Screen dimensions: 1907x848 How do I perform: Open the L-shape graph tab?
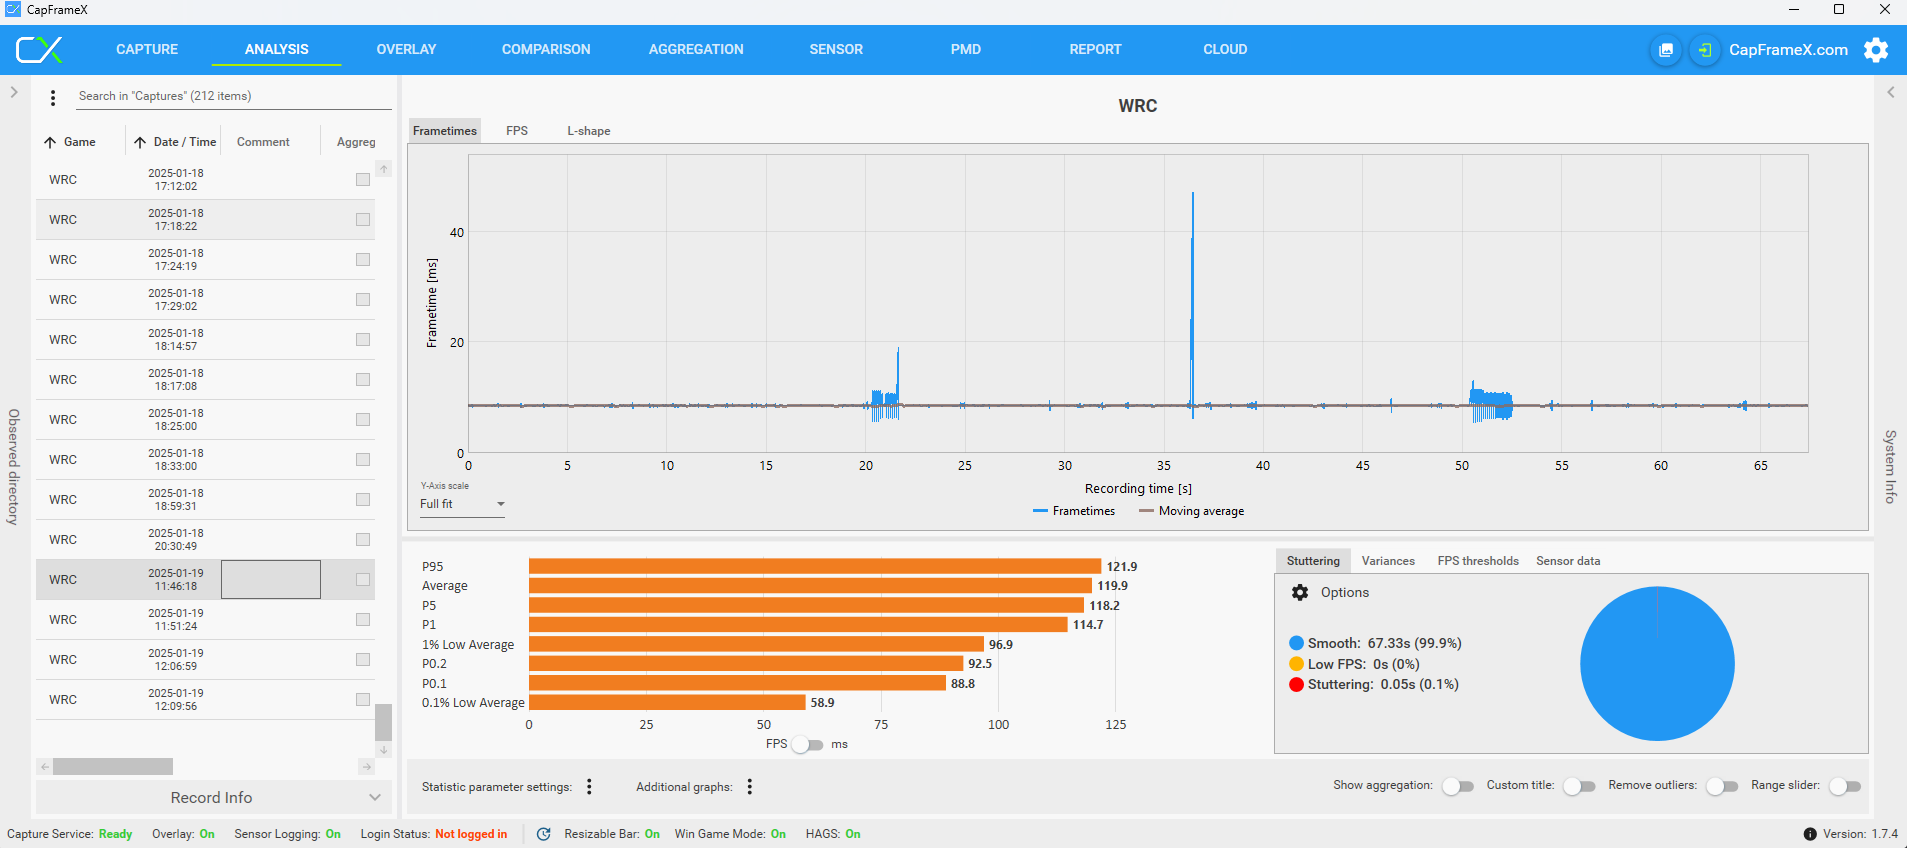tap(588, 131)
